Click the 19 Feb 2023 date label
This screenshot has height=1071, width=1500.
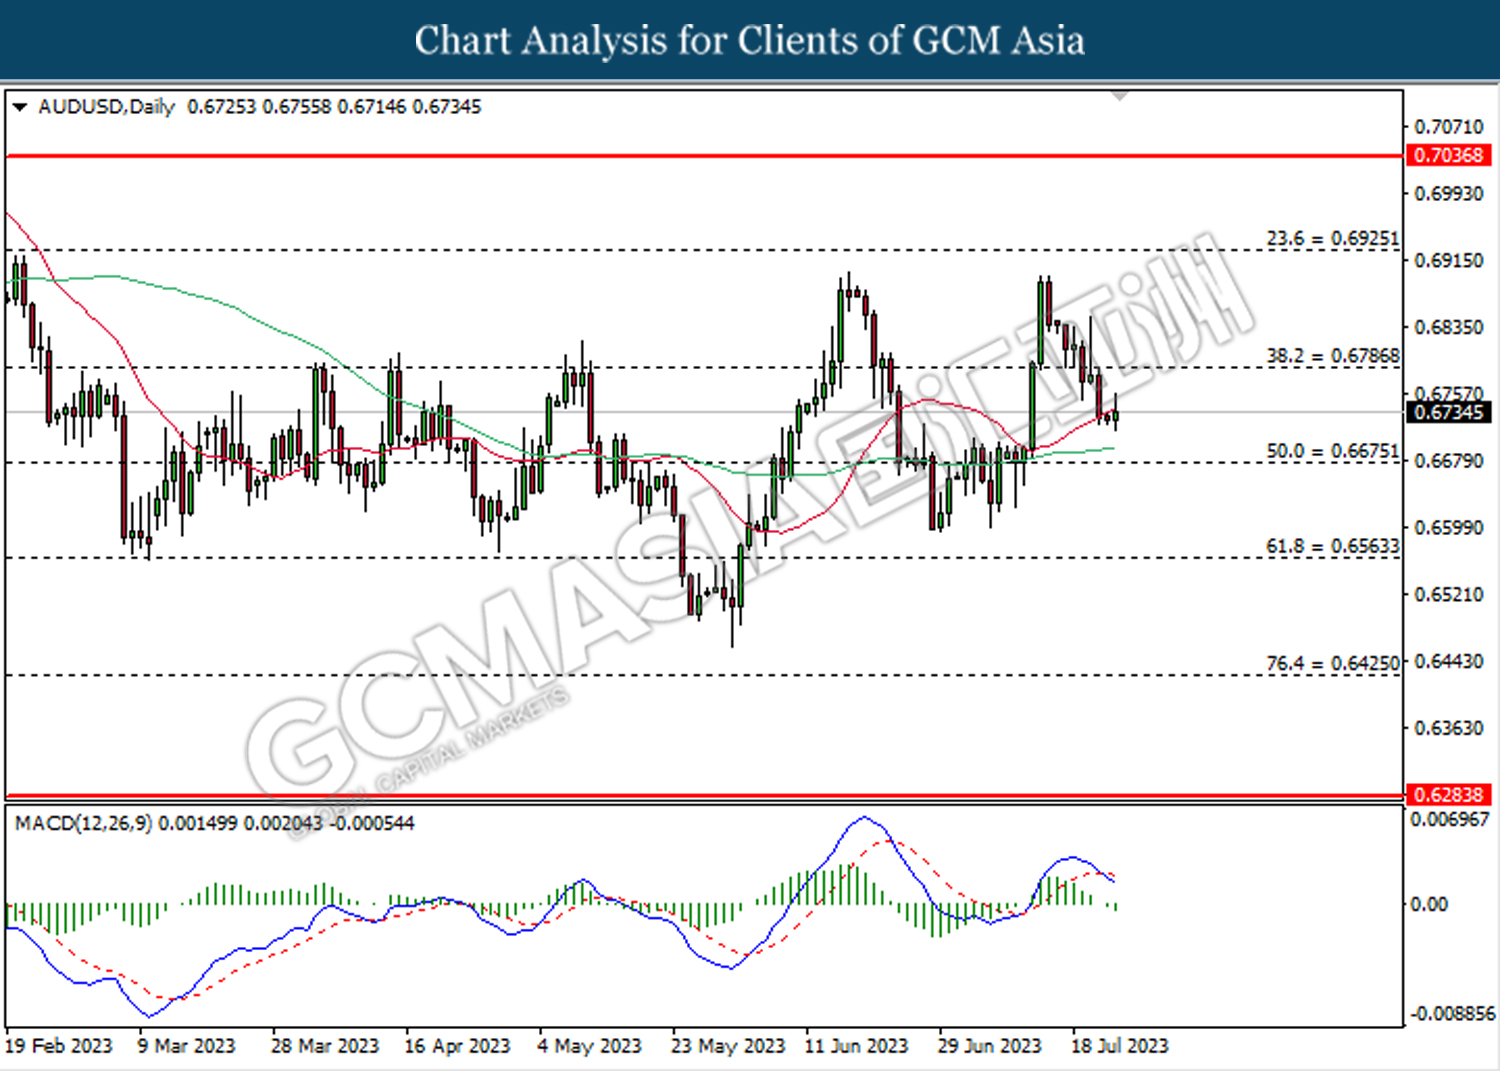coord(59,1046)
